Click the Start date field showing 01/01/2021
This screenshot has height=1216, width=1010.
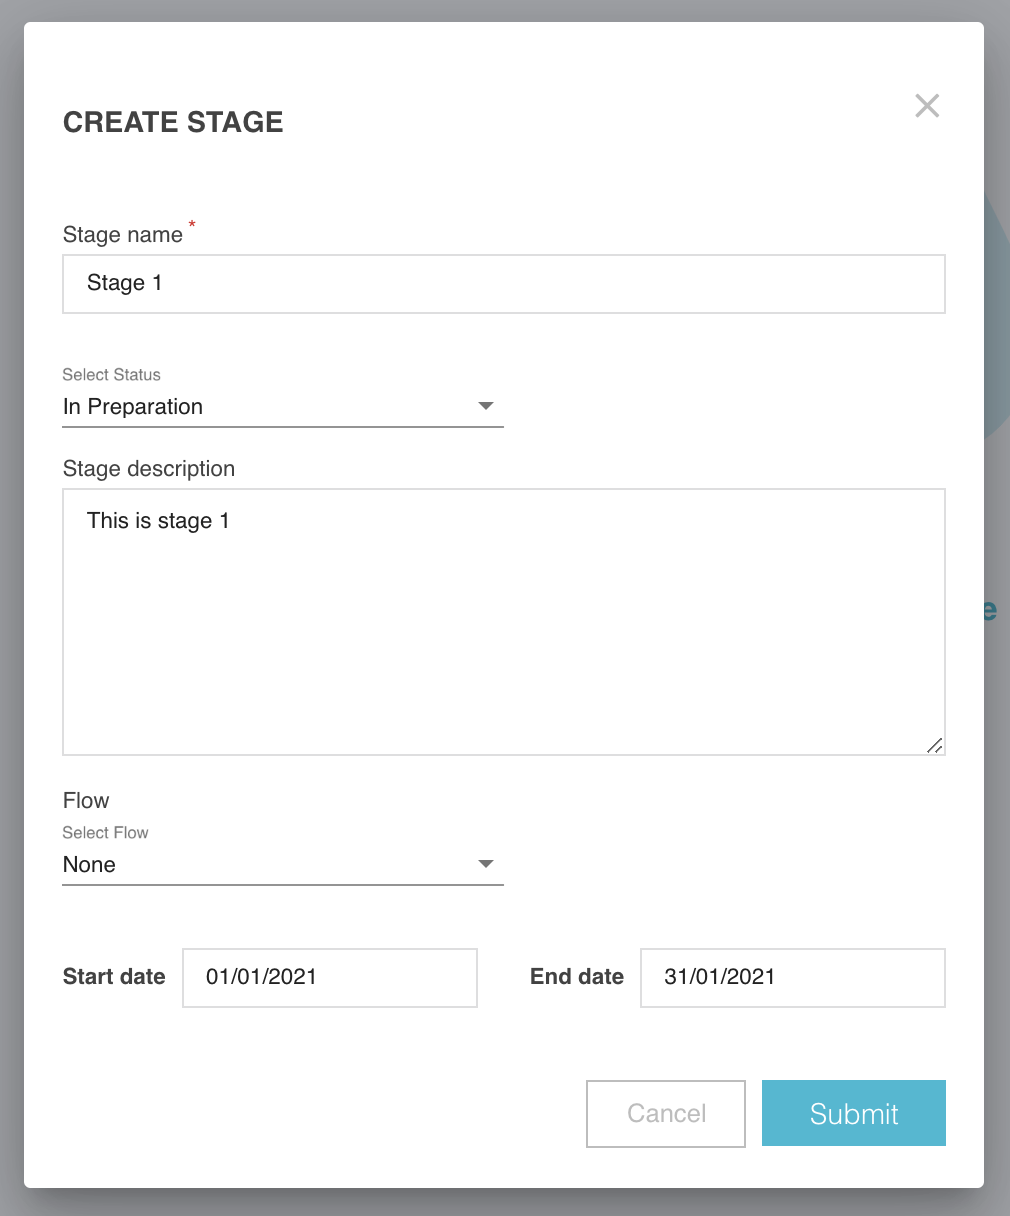tap(330, 978)
